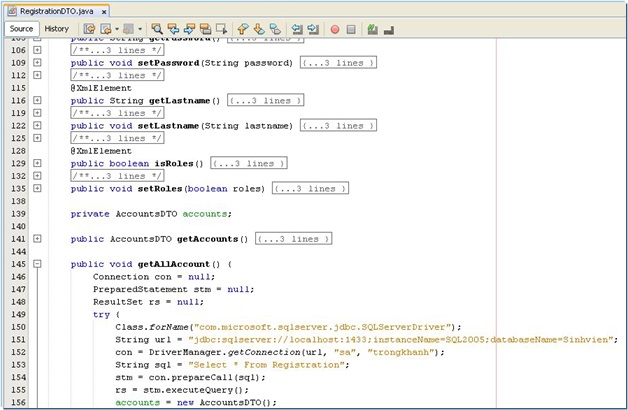Viewport: 628px width, 410px height.
Task: Start macro recording red circle
Action: (335, 29)
